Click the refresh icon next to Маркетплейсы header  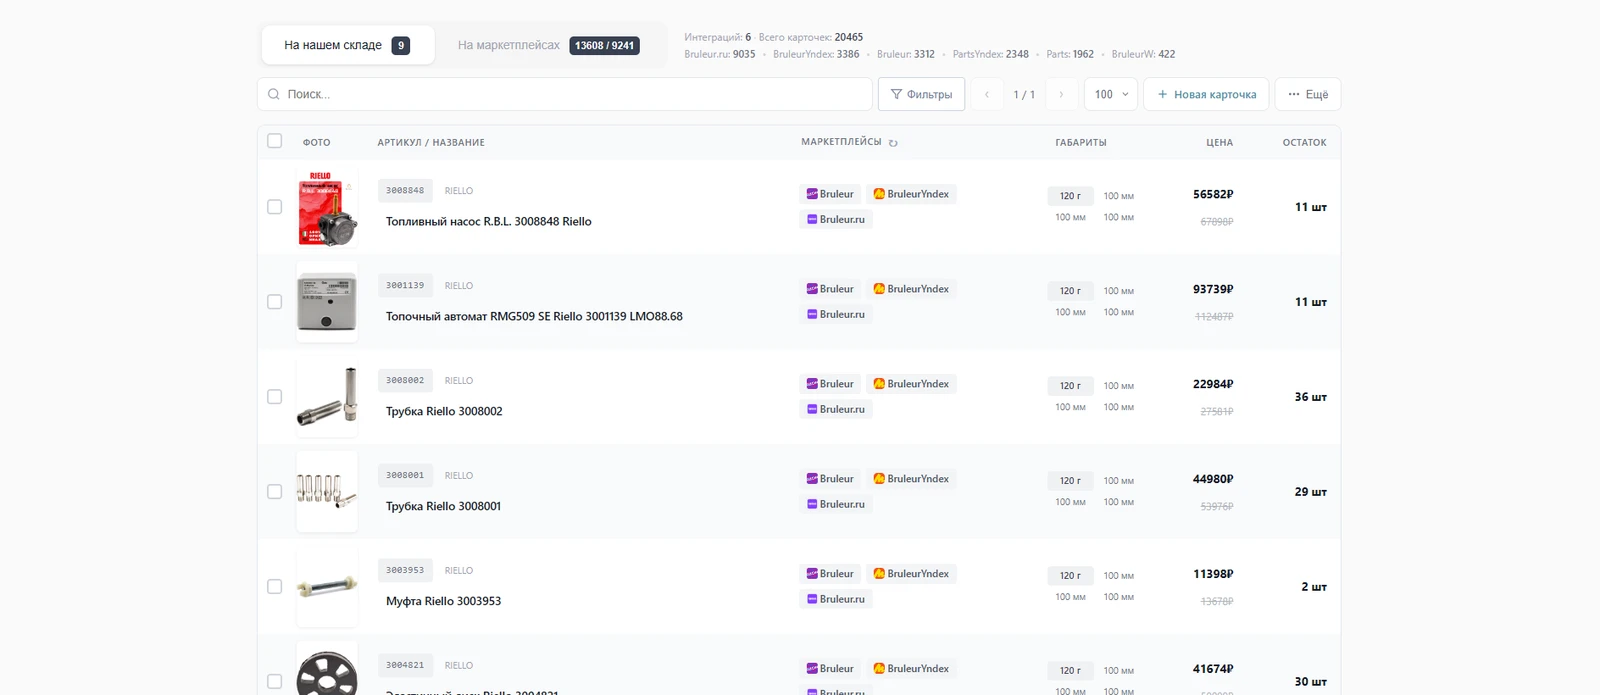pyautogui.click(x=893, y=143)
